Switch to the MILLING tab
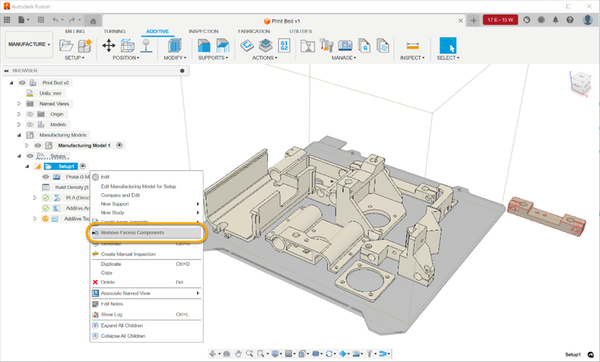This screenshot has width=600, height=362. 75,31
